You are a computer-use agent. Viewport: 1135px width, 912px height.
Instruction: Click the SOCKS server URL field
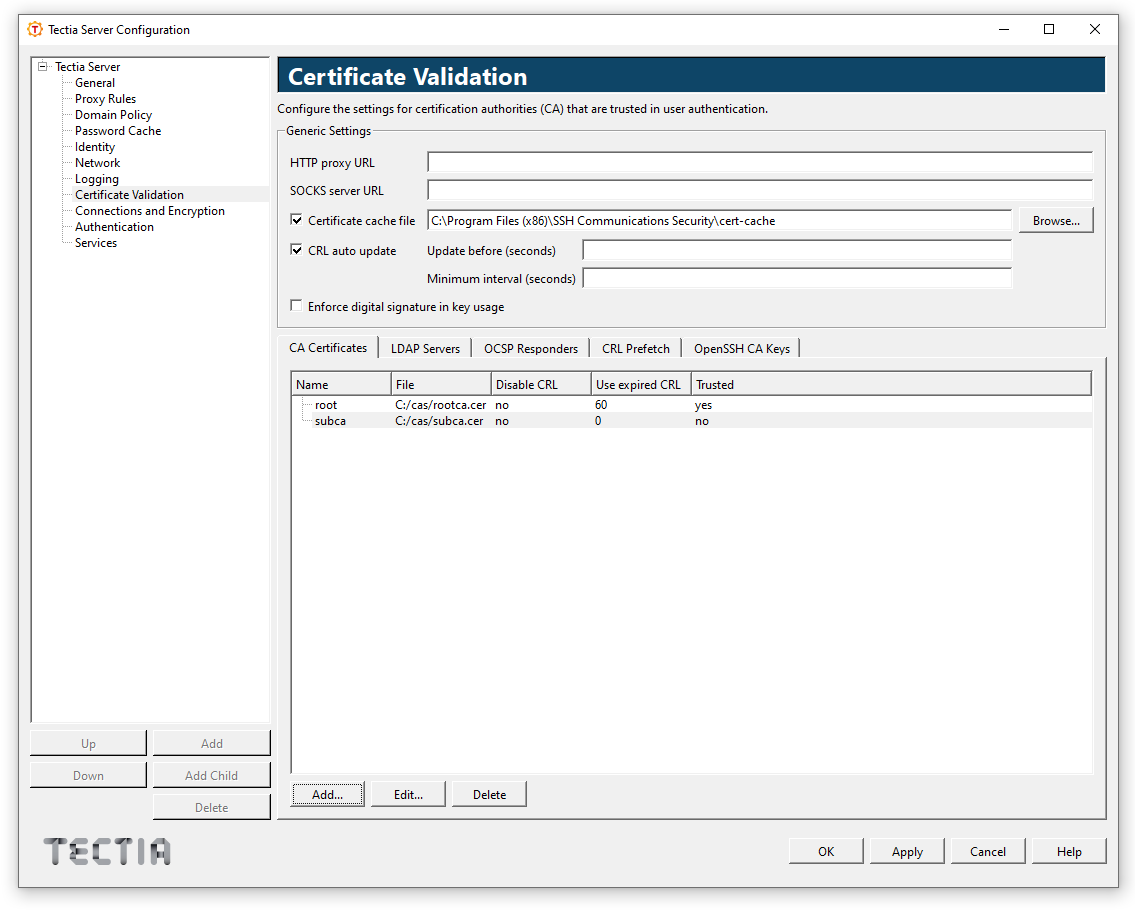[x=759, y=190]
